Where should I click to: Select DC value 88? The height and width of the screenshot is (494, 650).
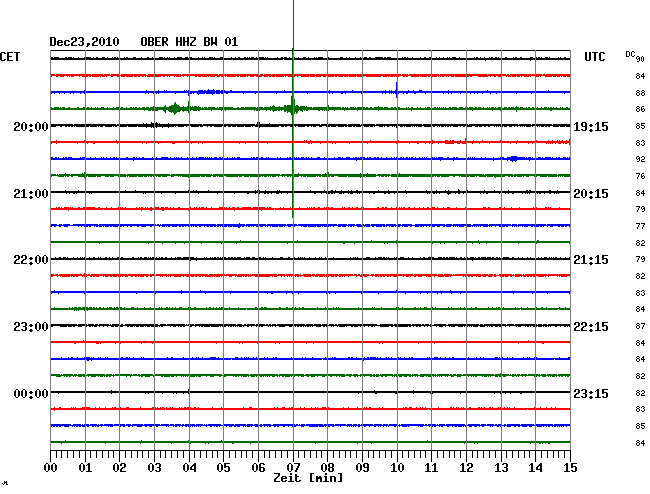point(640,93)
